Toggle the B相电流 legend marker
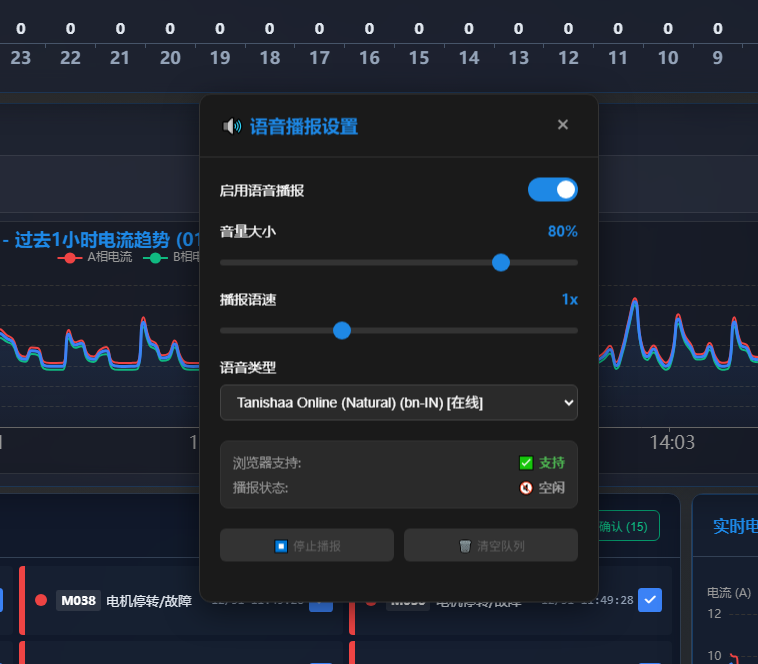758x664 pixels. click(155, 257)
